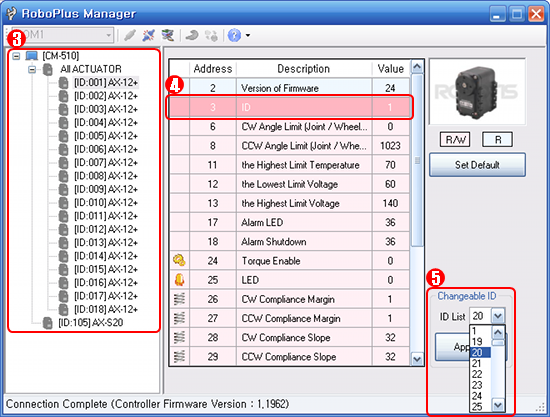Choose ID 23 from the dropdown list
This screenshot has width=550, height=417.
click(x=480, y=385)
